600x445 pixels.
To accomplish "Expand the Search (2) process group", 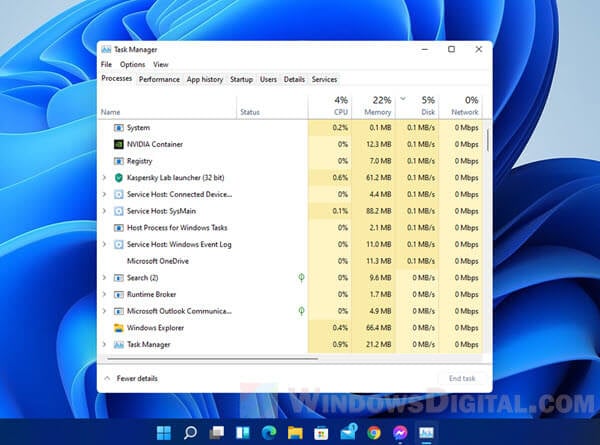I will tap(104, 277).
